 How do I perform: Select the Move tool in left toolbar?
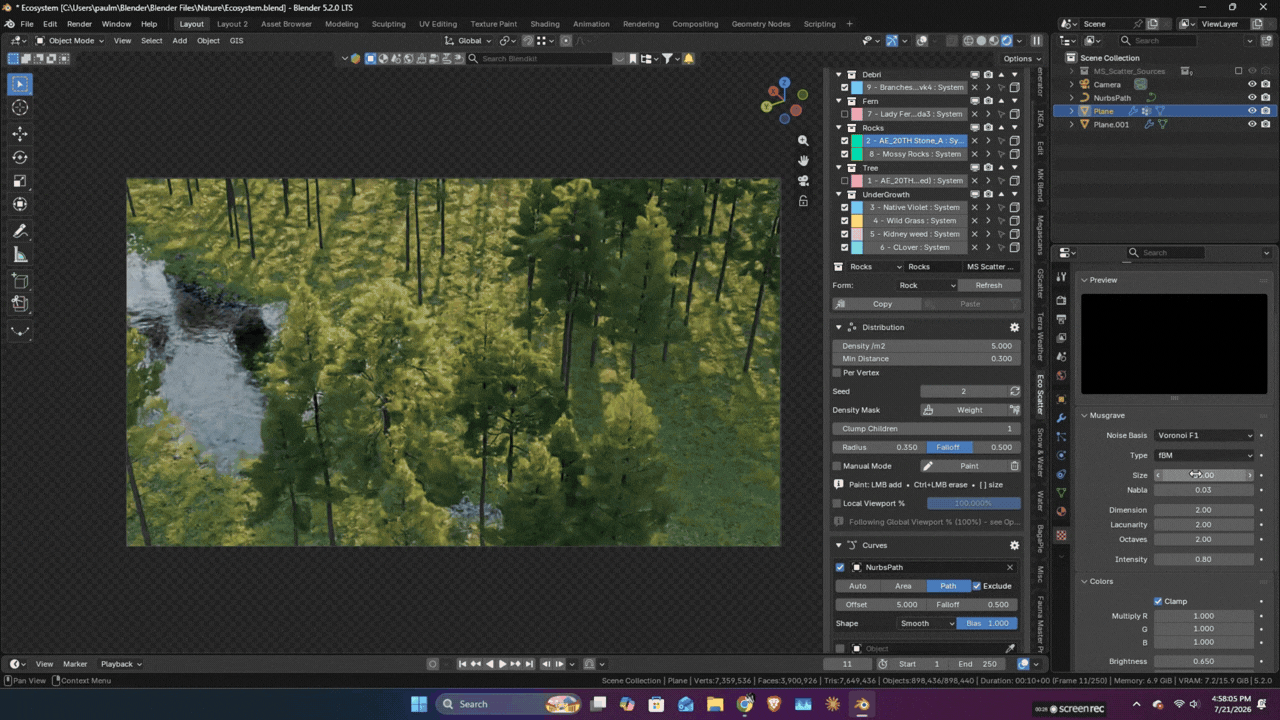coord(20,134)
